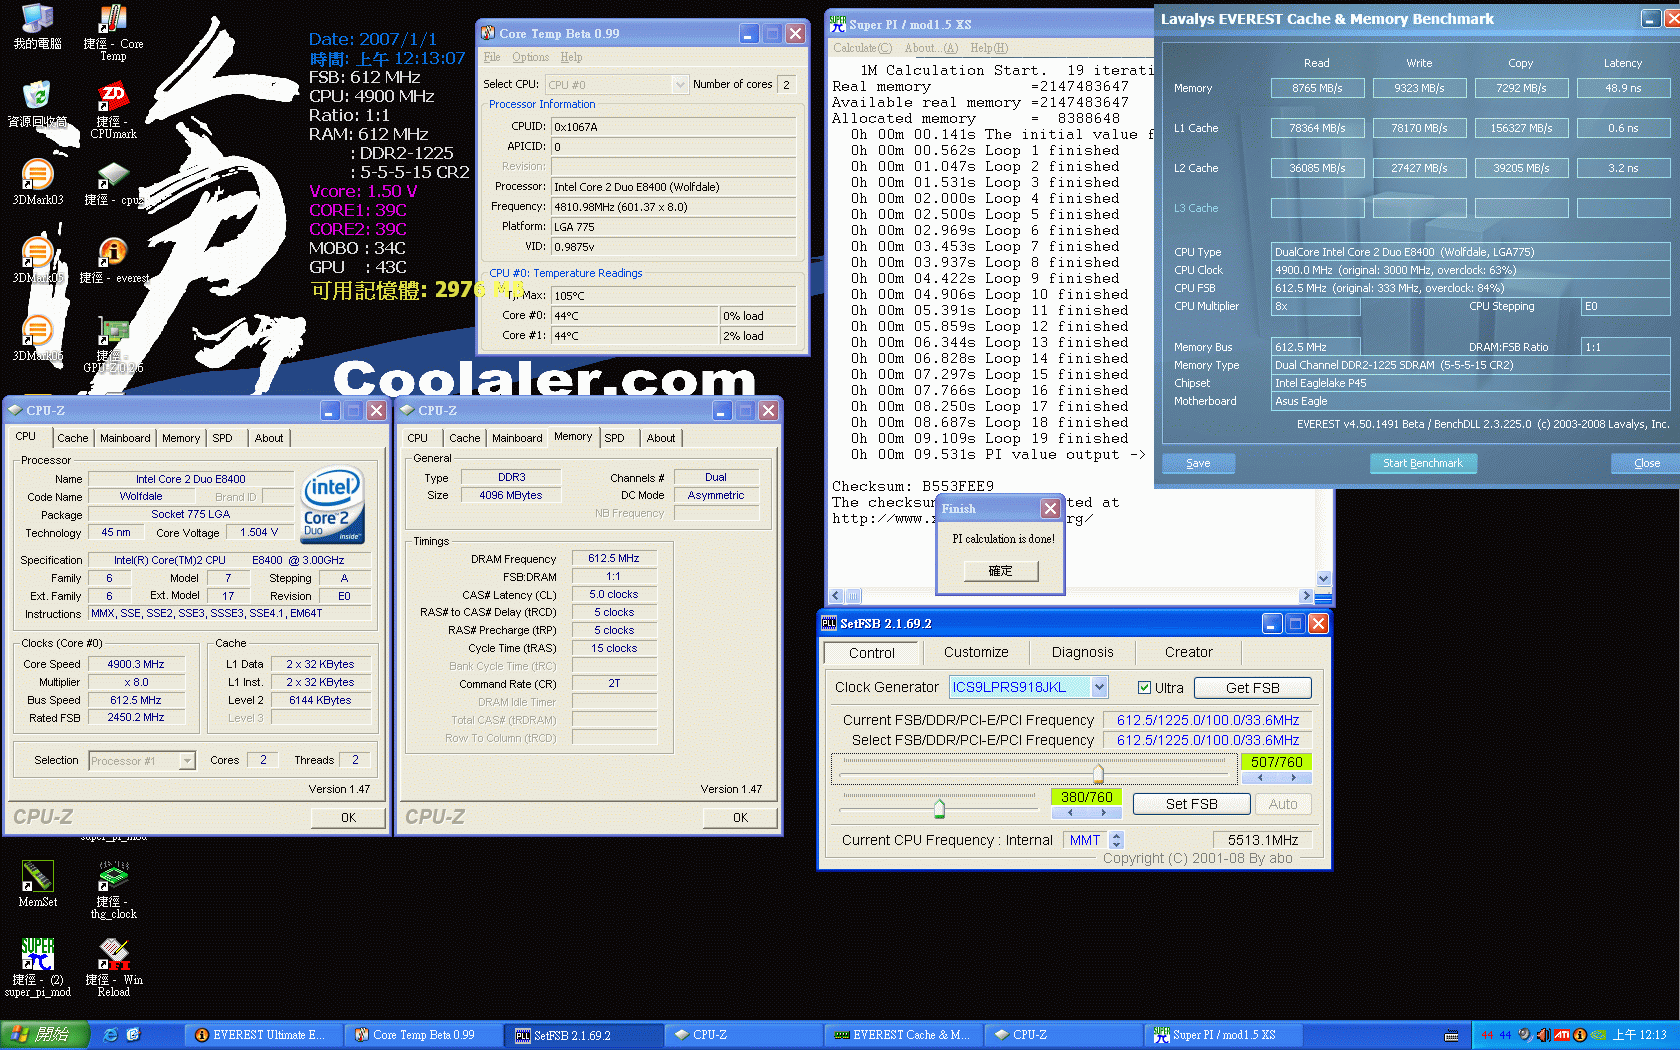Click OK in CPU-Z memory window
Image resolution: width=1680 pixels, height=1050 pixels.
tap(740, 817)
